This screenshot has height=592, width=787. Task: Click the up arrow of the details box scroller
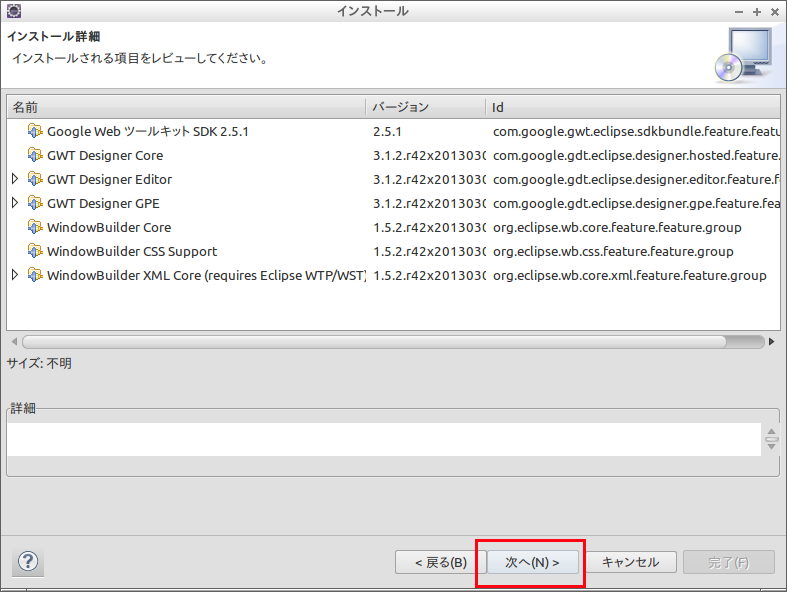point(771,433)
